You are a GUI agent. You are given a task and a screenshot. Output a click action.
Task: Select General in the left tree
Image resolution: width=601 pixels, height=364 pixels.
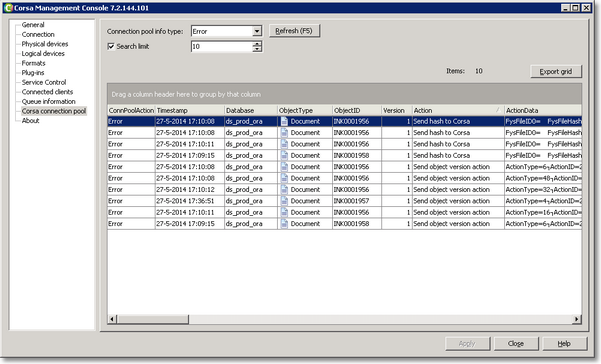click(x=33, y=25)
